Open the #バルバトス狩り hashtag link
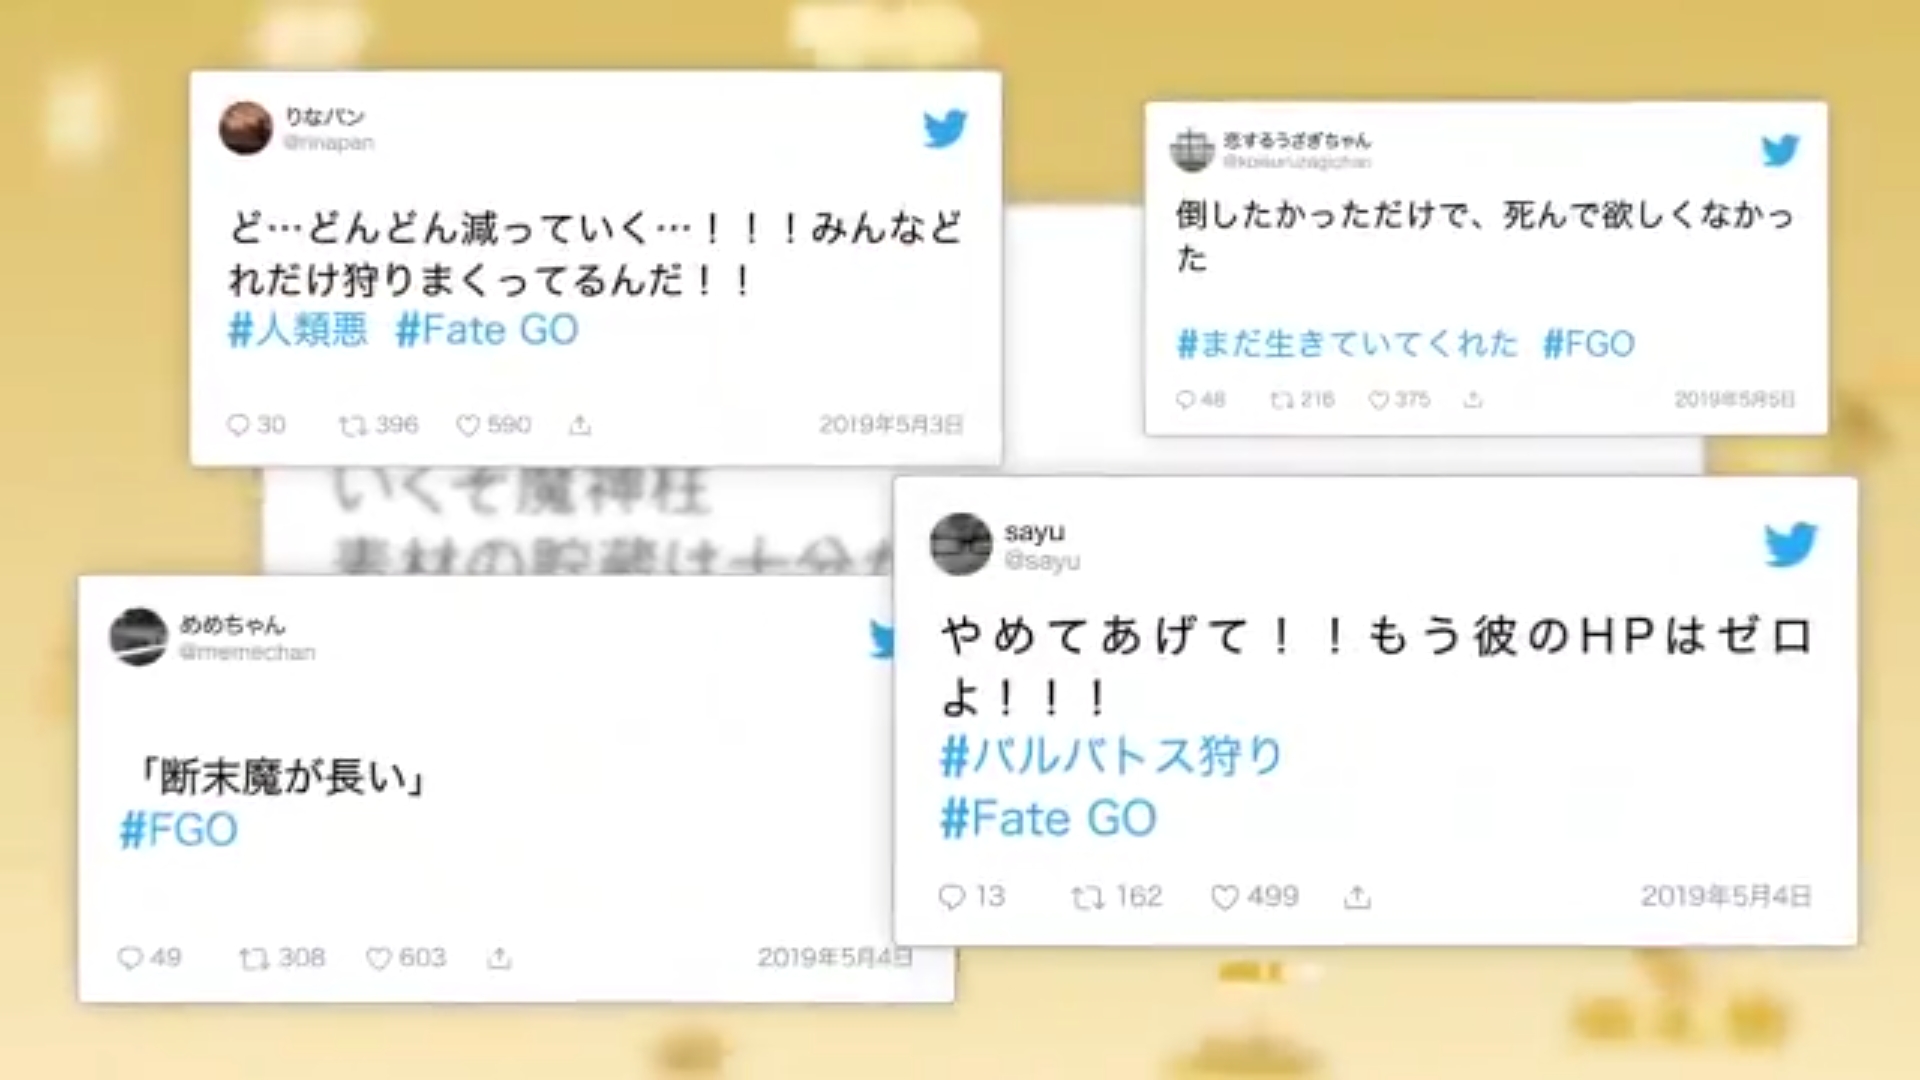The height and width of the screenshot is (1080, 1920). (x=1111, y=755)
